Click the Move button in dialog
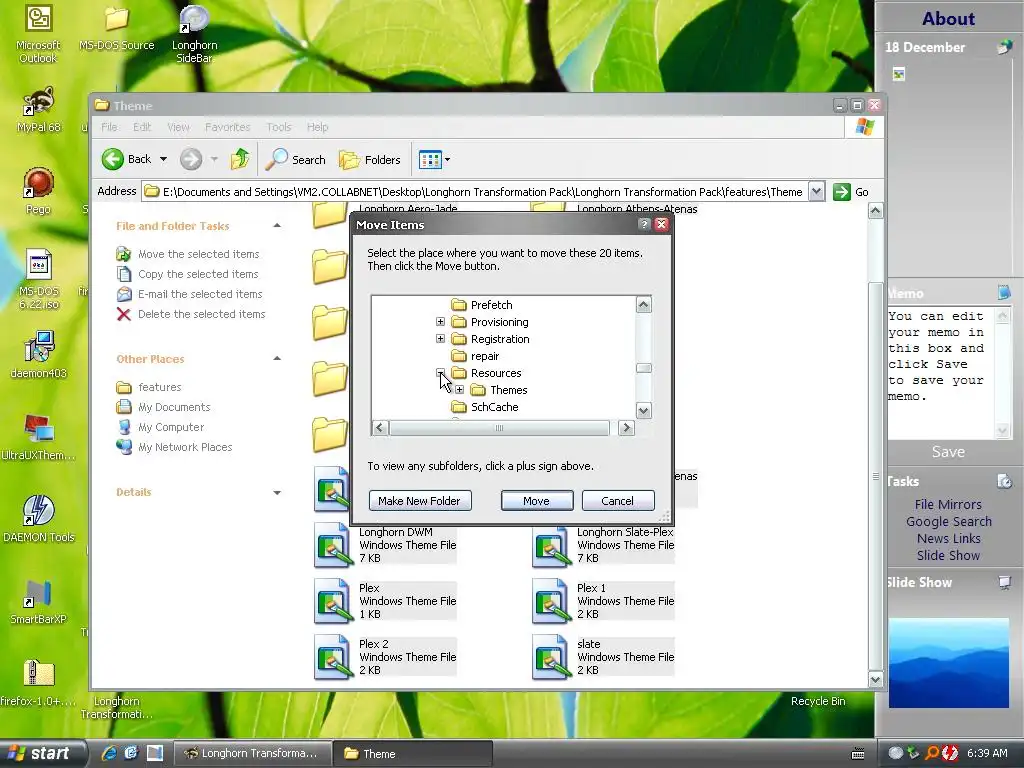Viewport: 1024px width, 768px height. (x=537, y=501)
